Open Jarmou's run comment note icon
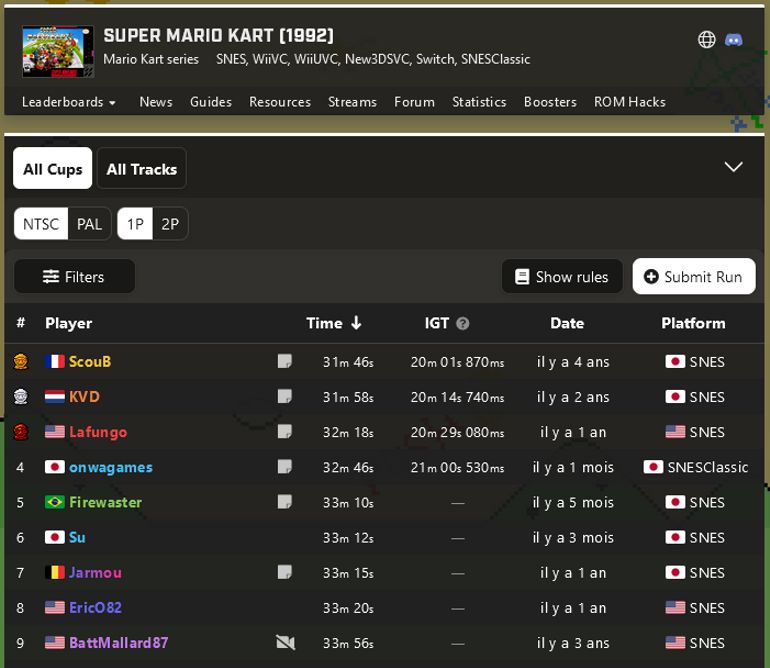770x668 pixels. tap(284, 572)
